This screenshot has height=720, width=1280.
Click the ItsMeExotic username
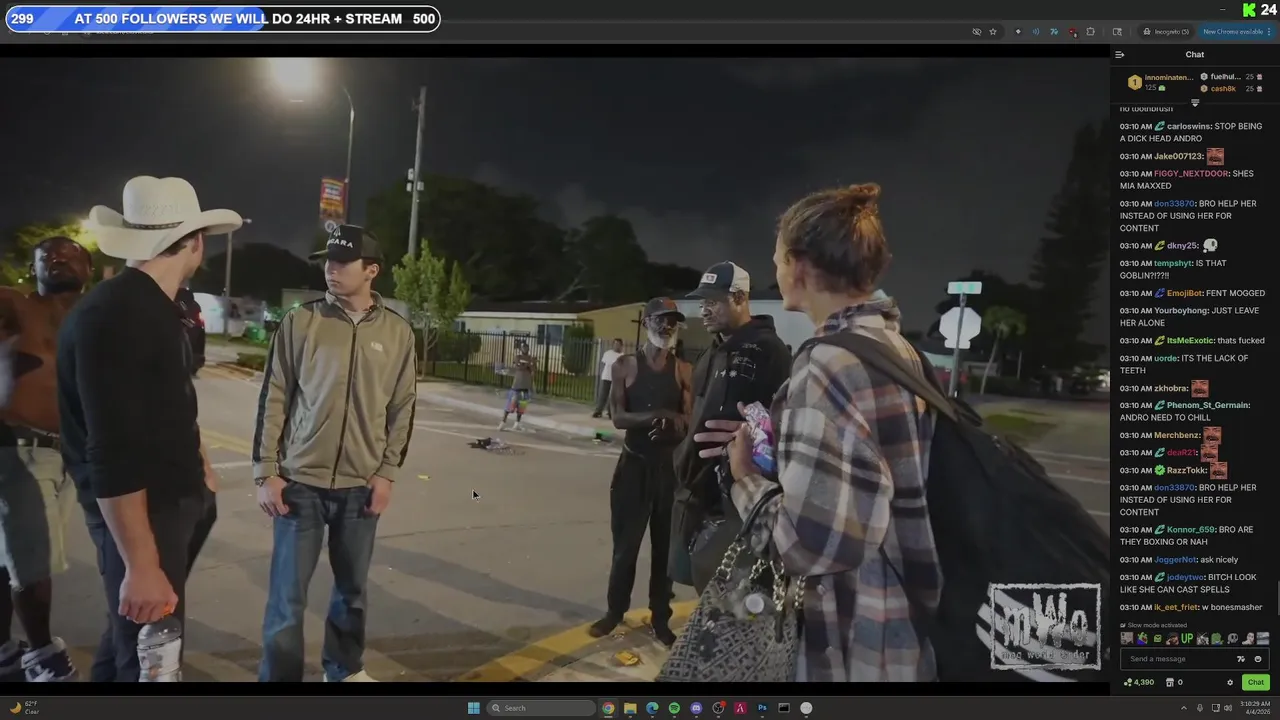1190,341
